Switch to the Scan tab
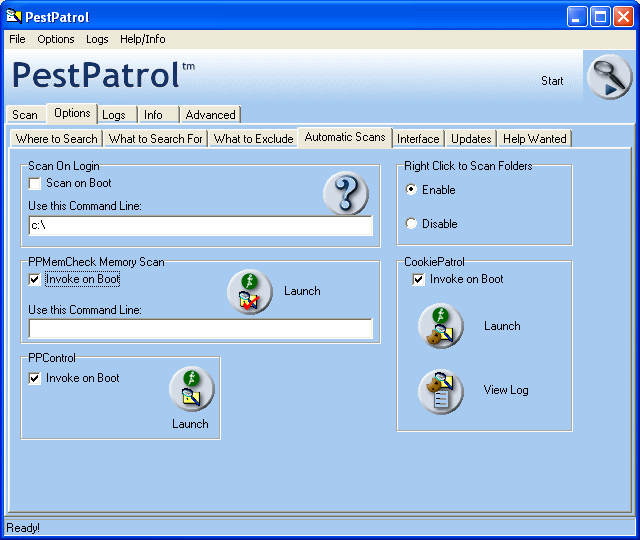 pos(25,115)
